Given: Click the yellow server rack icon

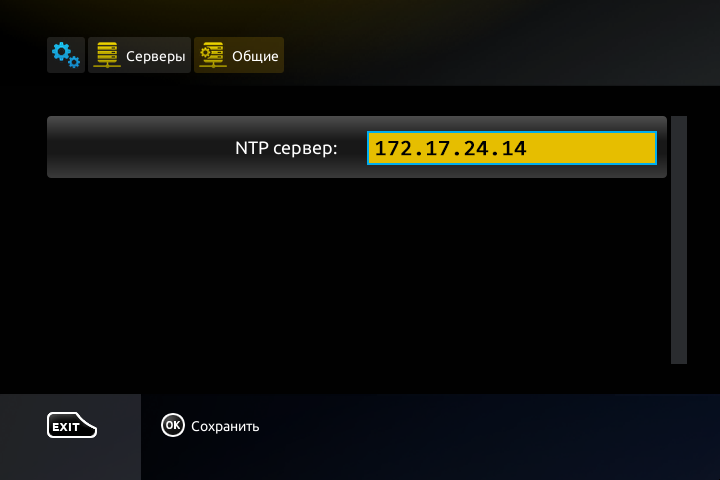Looking at the screenshot, I should click(107, 55).
